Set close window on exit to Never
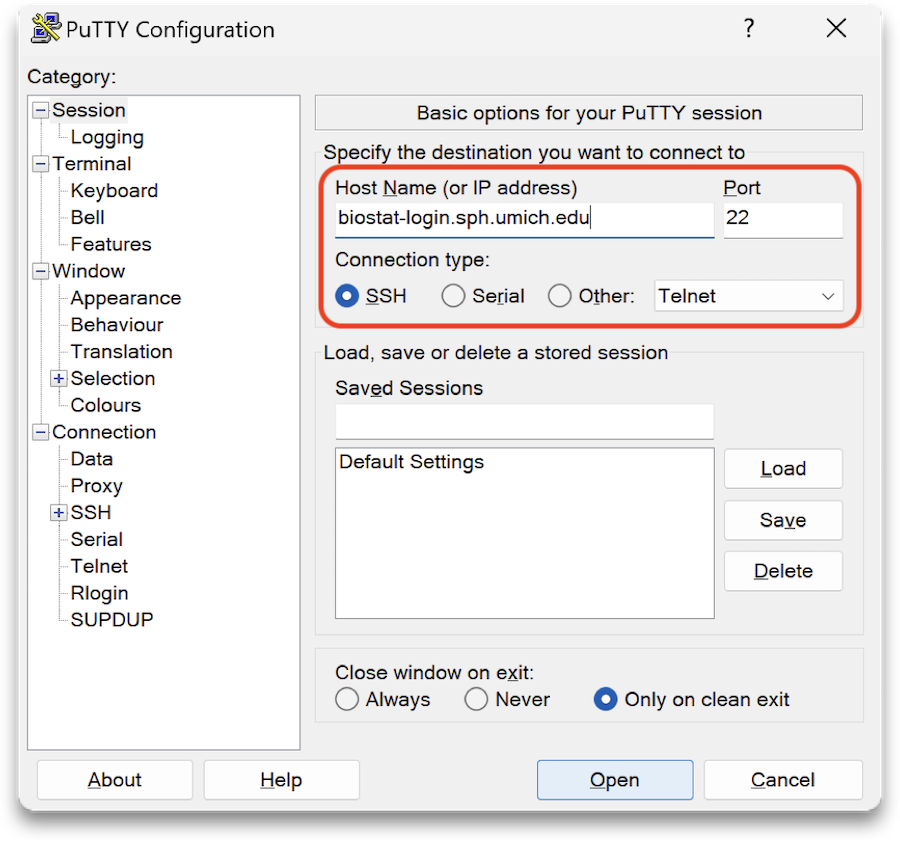900x844 pixels. [476, 700]
